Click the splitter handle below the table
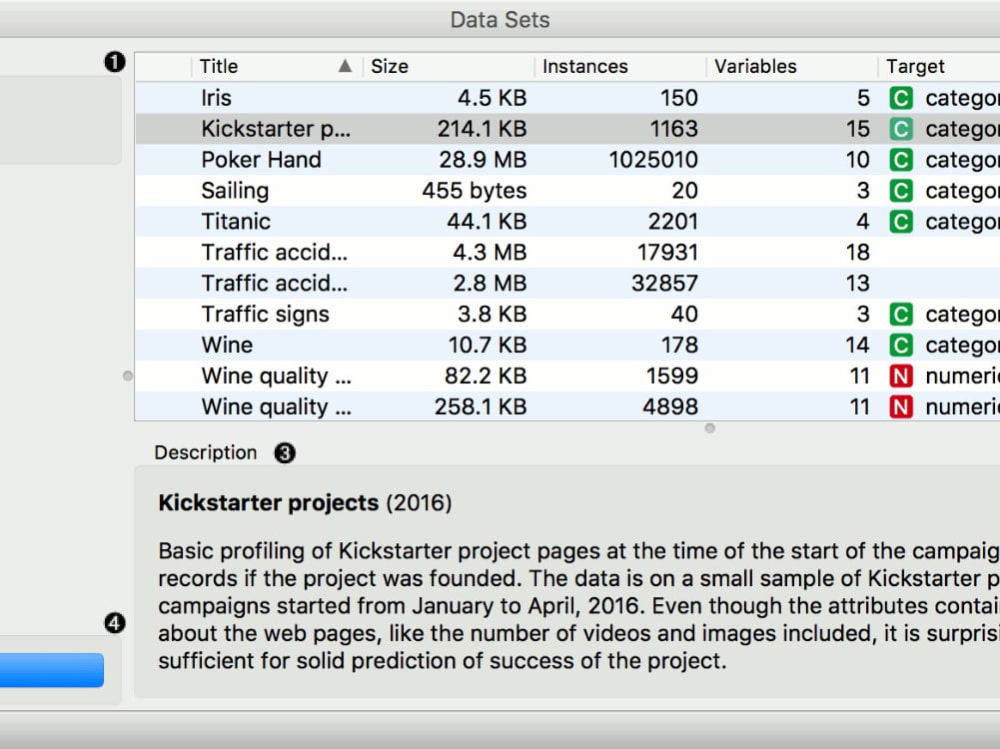Viewport: 1000px width, 749px height. click(710, 428)
